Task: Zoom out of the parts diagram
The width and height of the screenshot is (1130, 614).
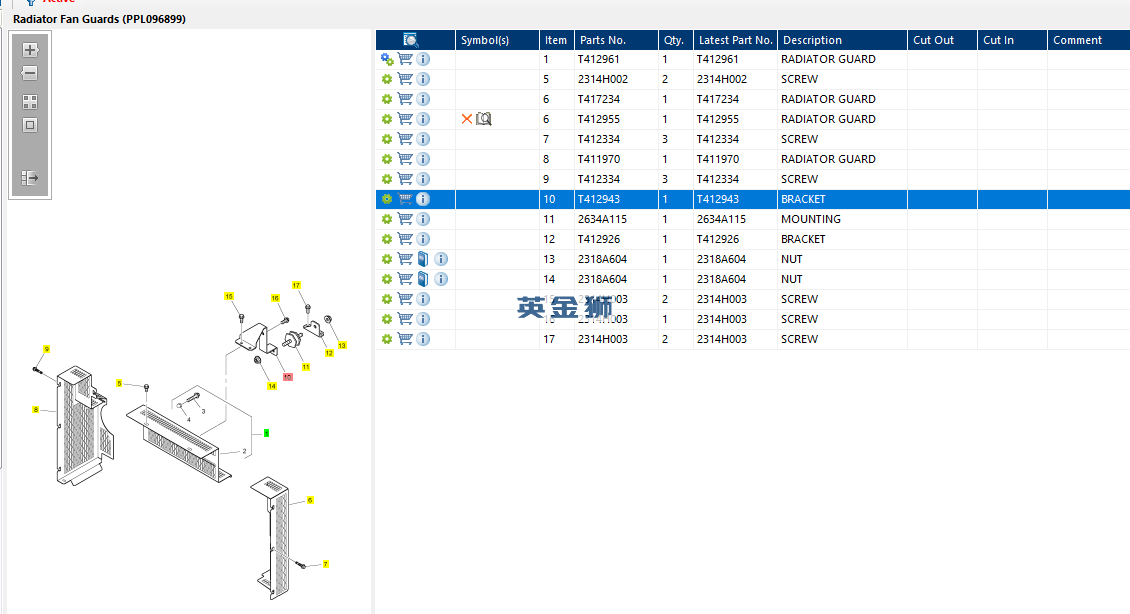Action: point(30,73)
